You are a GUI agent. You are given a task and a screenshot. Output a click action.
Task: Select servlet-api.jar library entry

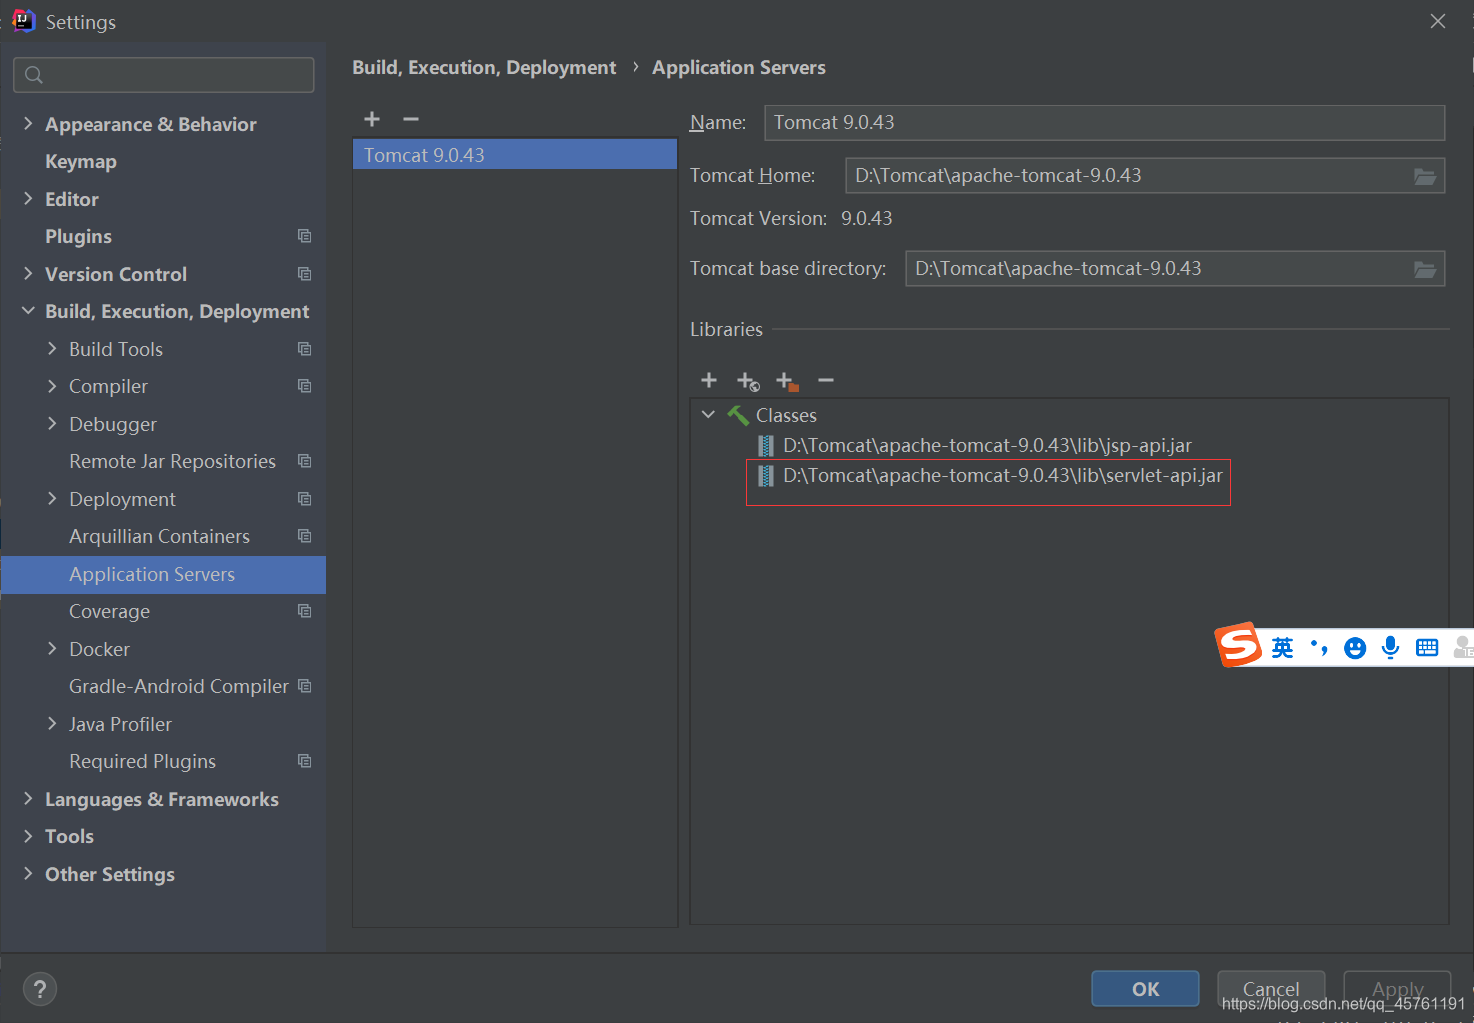(990, 476)
